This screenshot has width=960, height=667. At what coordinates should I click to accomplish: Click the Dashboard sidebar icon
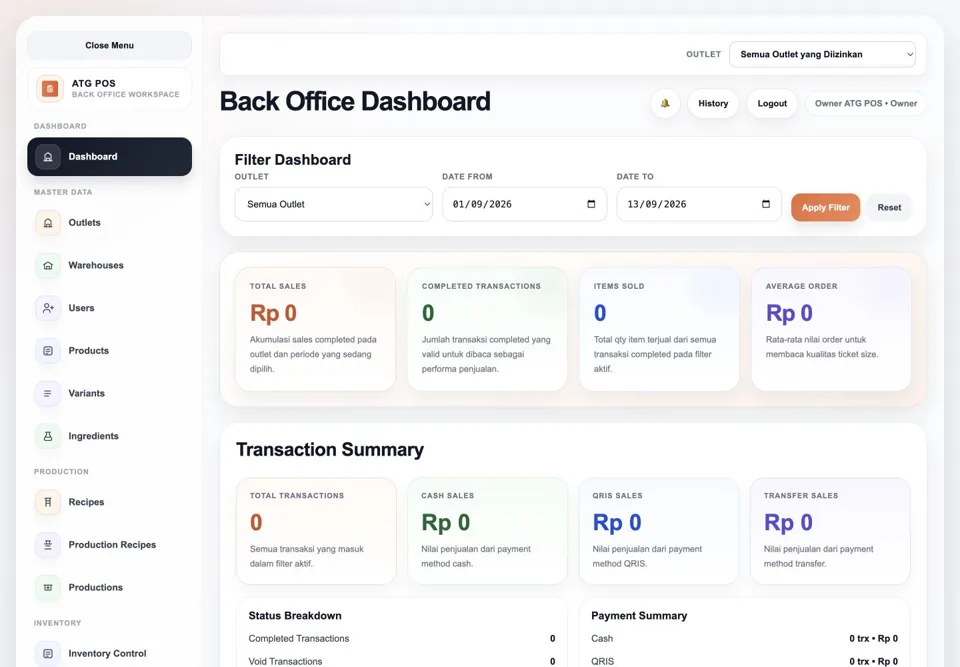point(48,157)
